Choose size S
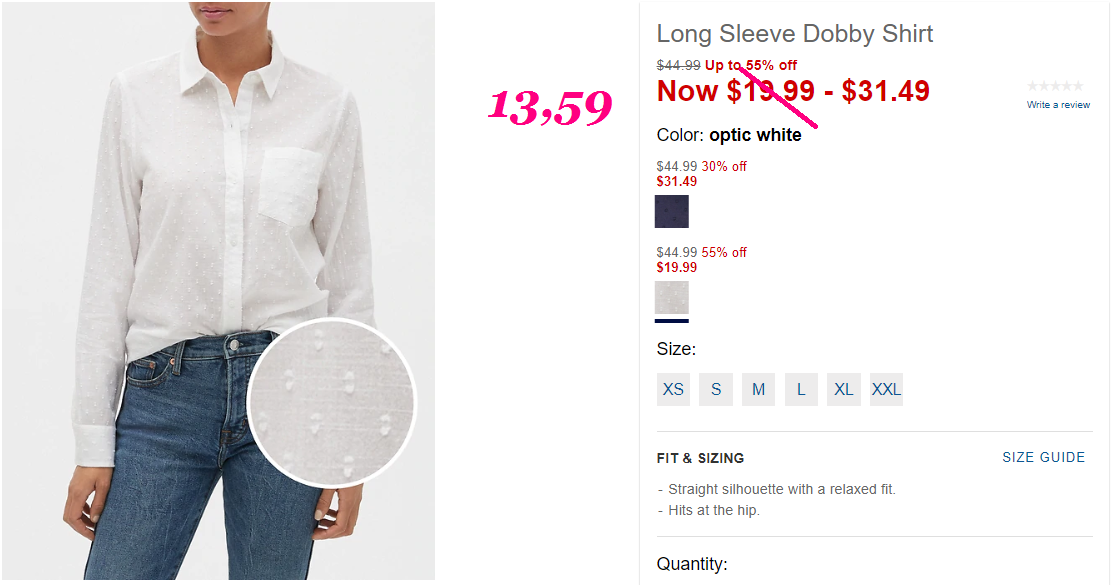Screen dimensions: 1115x585 [716, 389]
